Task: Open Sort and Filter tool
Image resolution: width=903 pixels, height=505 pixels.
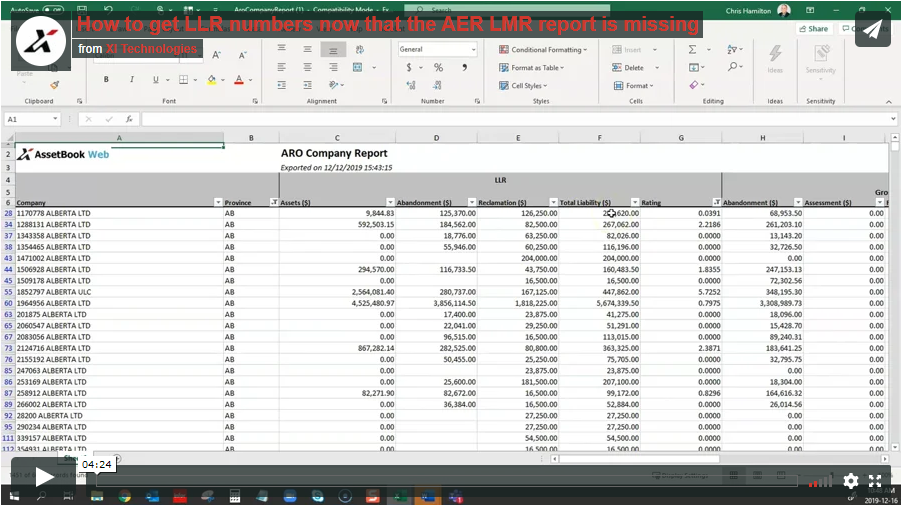Action: [x=732, y=50]
